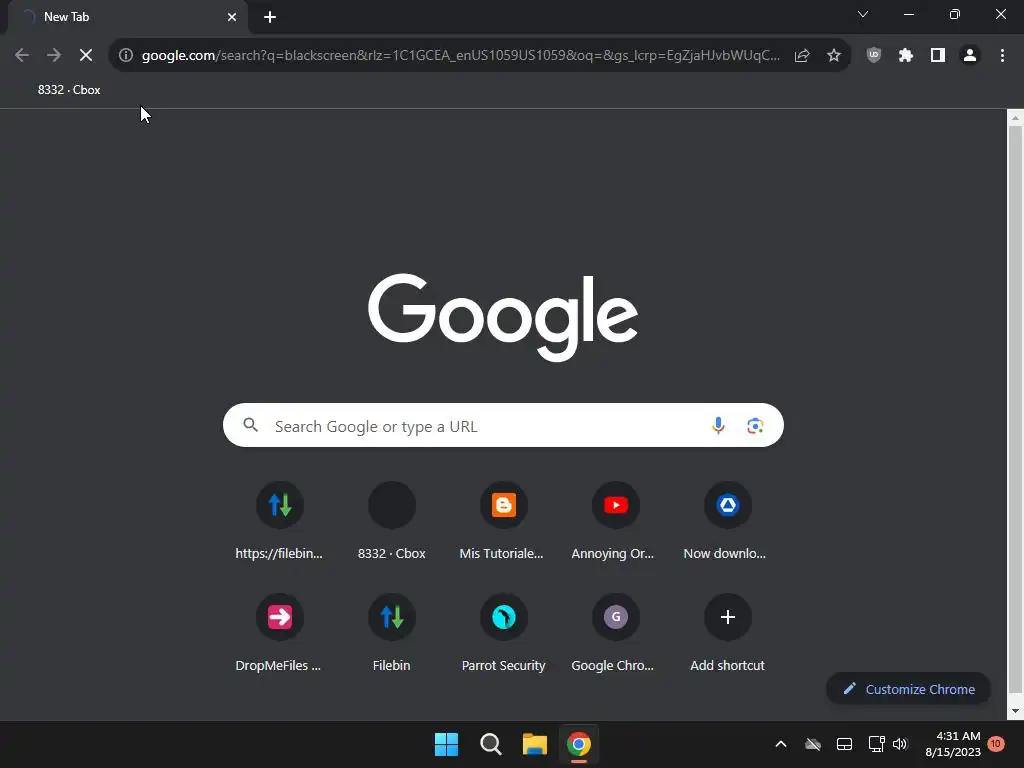Click the Google logo
Screen dimensions: 1024x768
coord(503,317)
